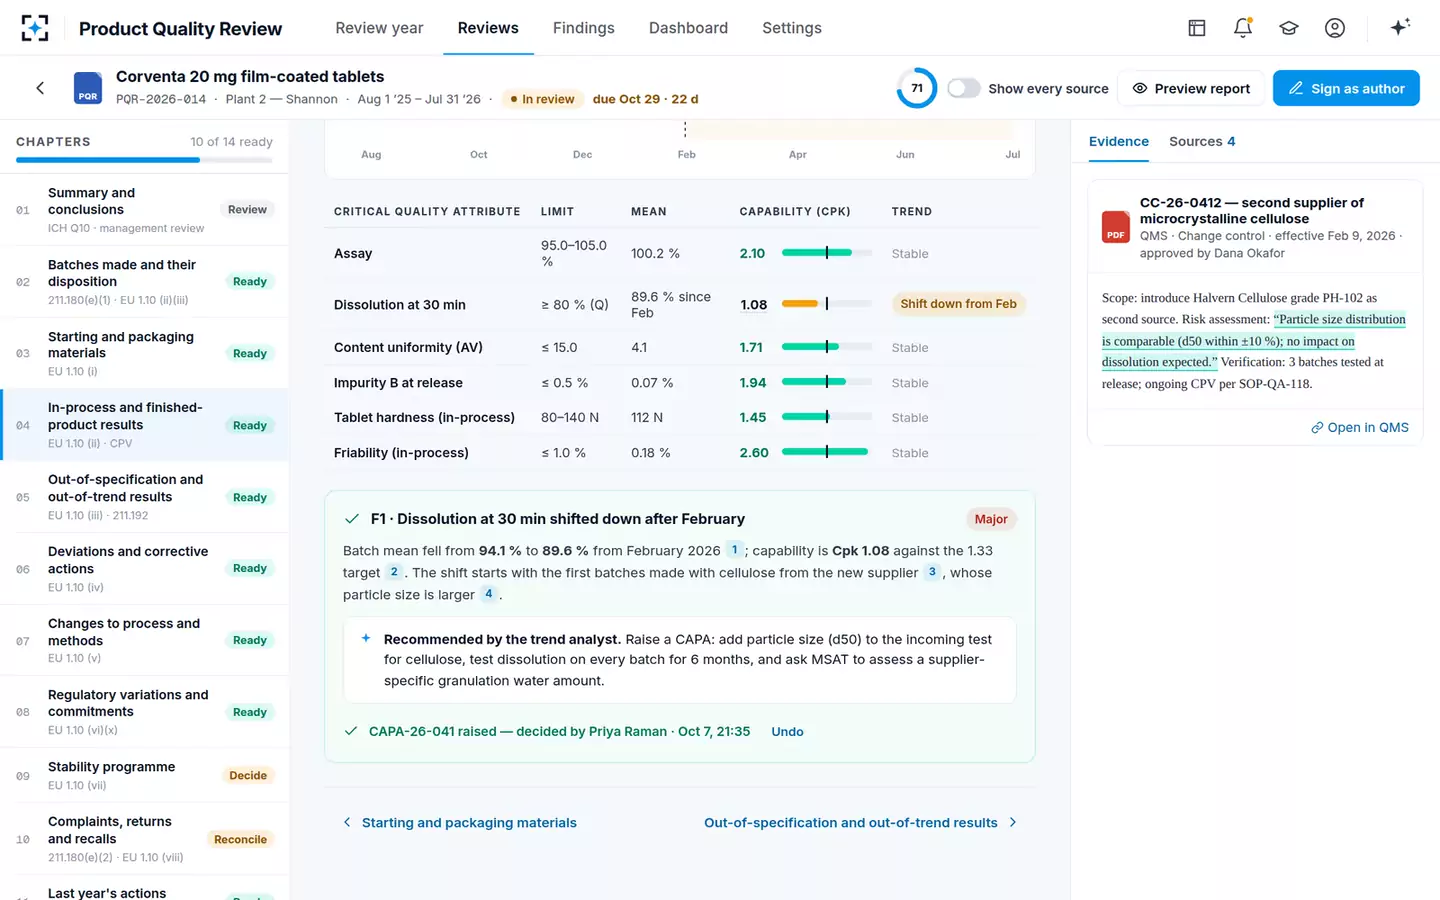Switch to the Review year tab
This screenshot has width=1440, height=900.
pyautogui.click(x=379, y=28)
